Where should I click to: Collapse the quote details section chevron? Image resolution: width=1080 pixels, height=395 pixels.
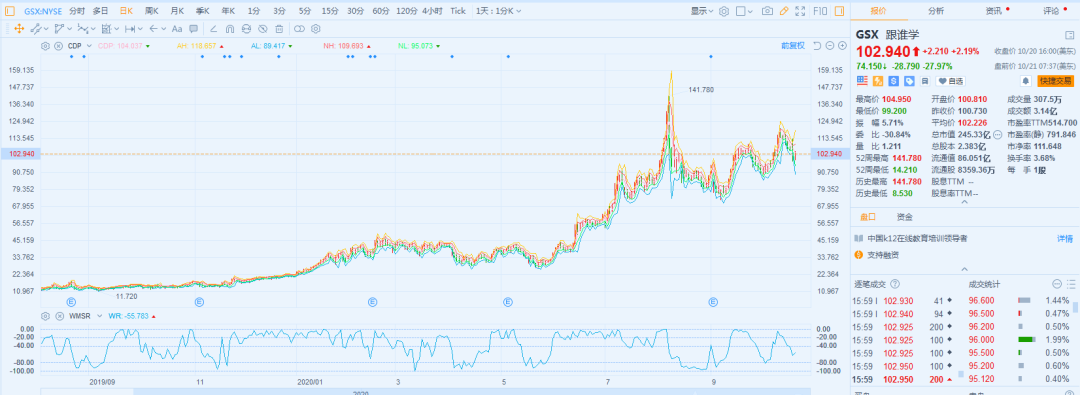964,202
